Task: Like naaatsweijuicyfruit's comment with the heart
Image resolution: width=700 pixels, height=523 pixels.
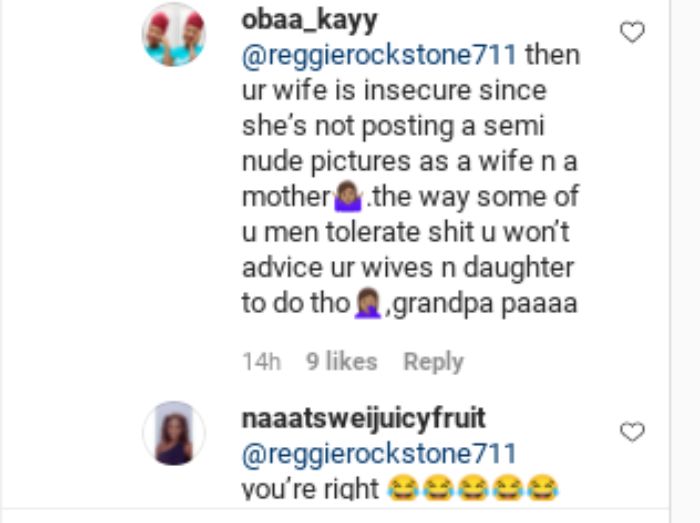Action: coord(633,432)
